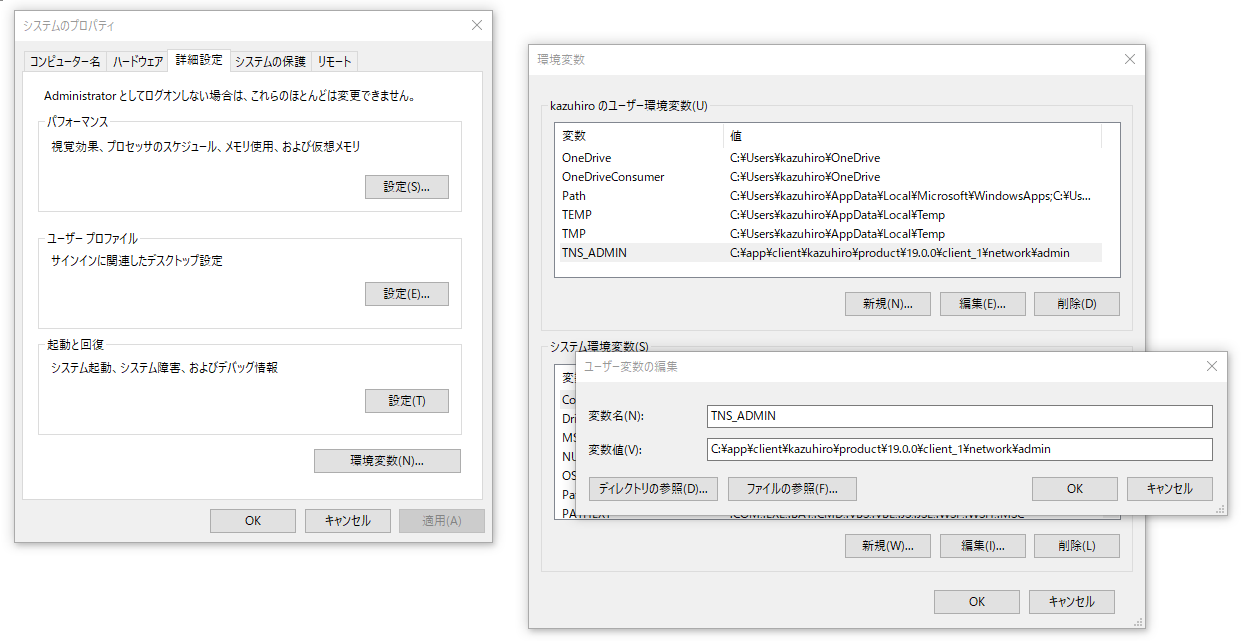Switch to the リモート tab
The width and height of the screenshot is (1241, 641).
334,62
